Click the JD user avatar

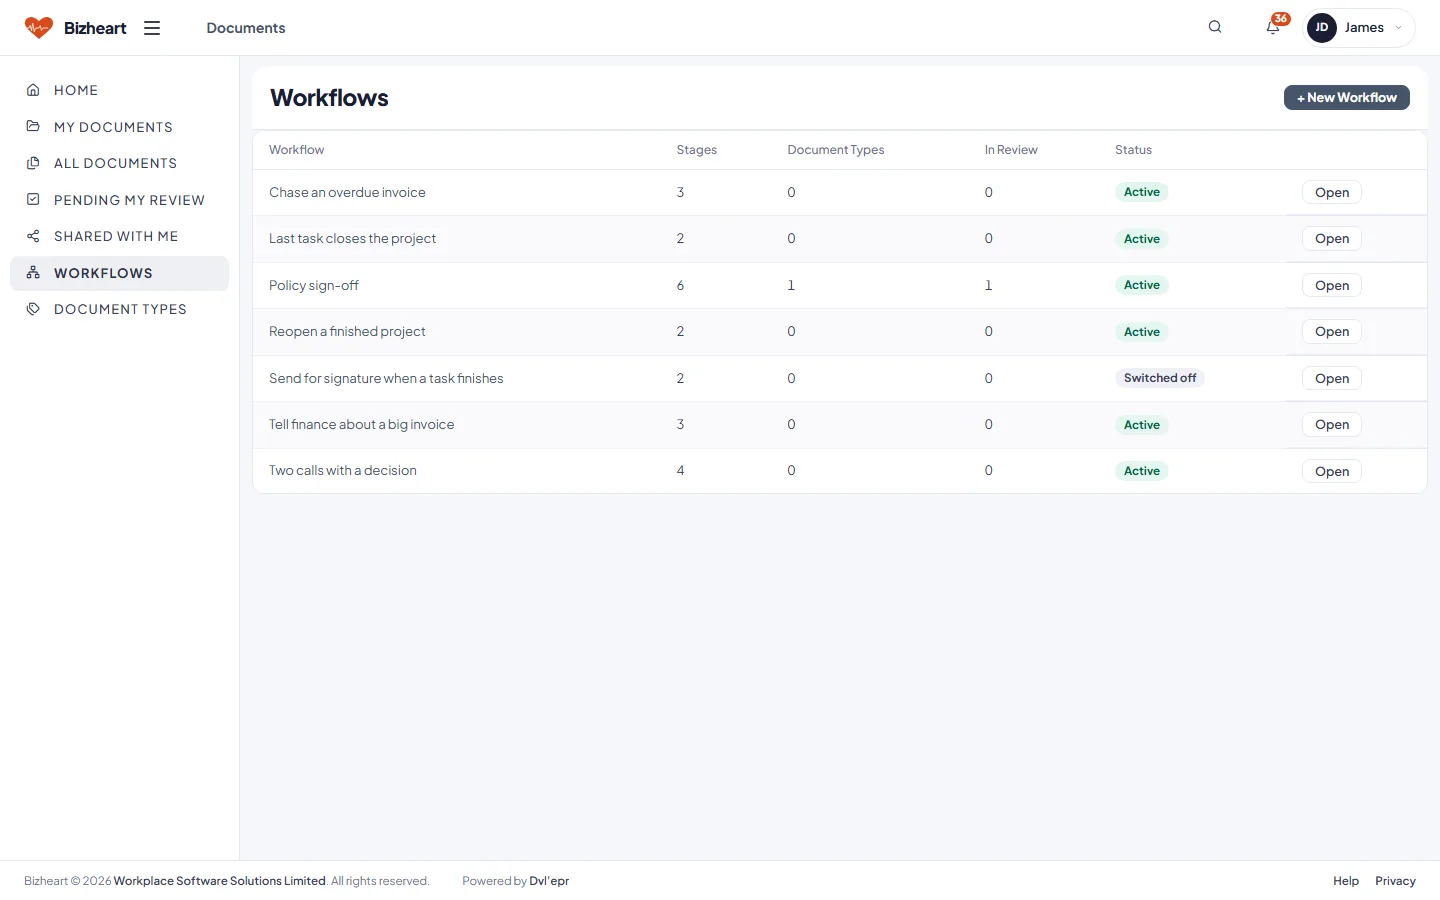tap(1322, 28)
